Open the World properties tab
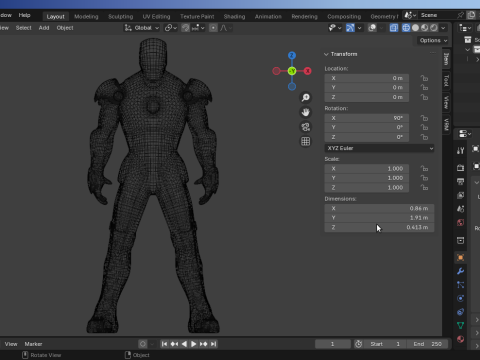480x360 pixels. click(460, 223)
